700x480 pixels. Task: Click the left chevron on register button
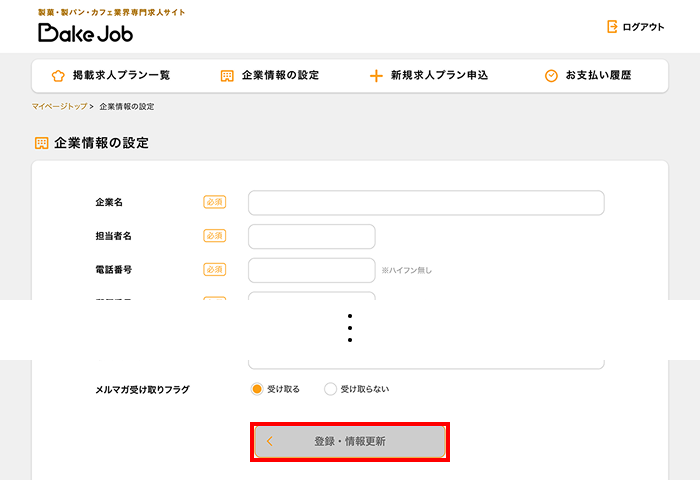point(269,441)
